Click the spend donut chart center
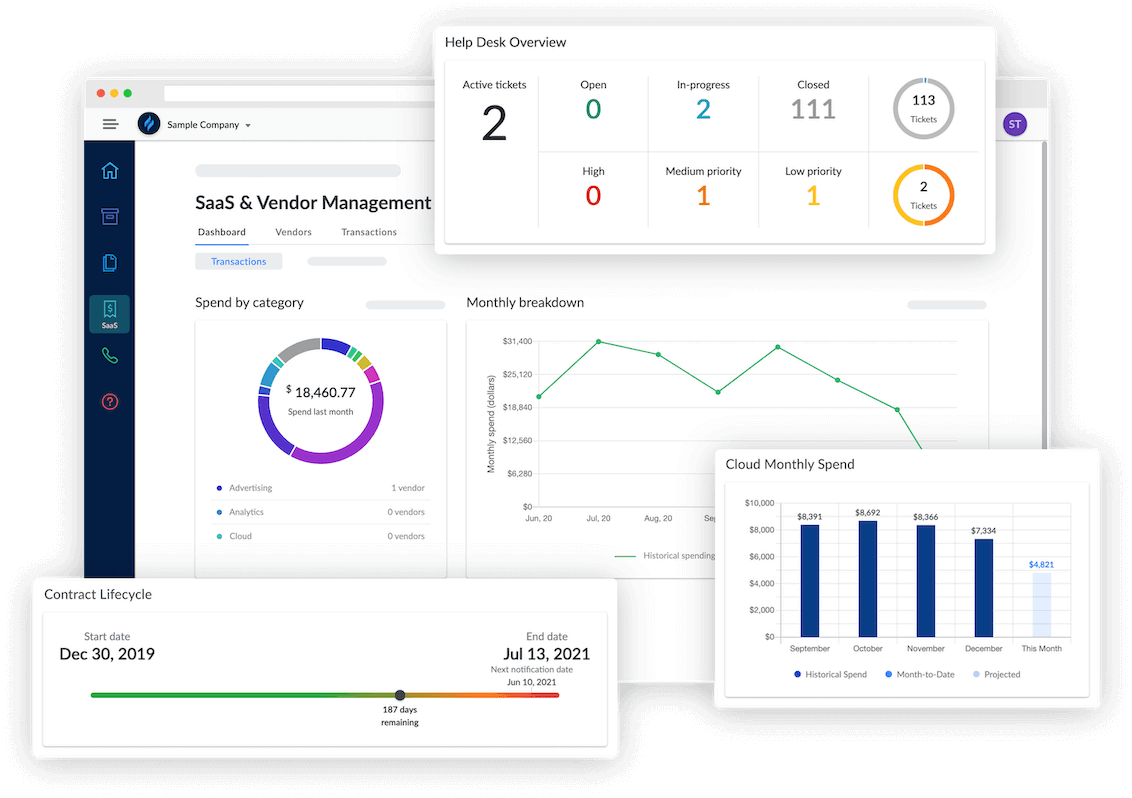 click(x=320, y=400)
